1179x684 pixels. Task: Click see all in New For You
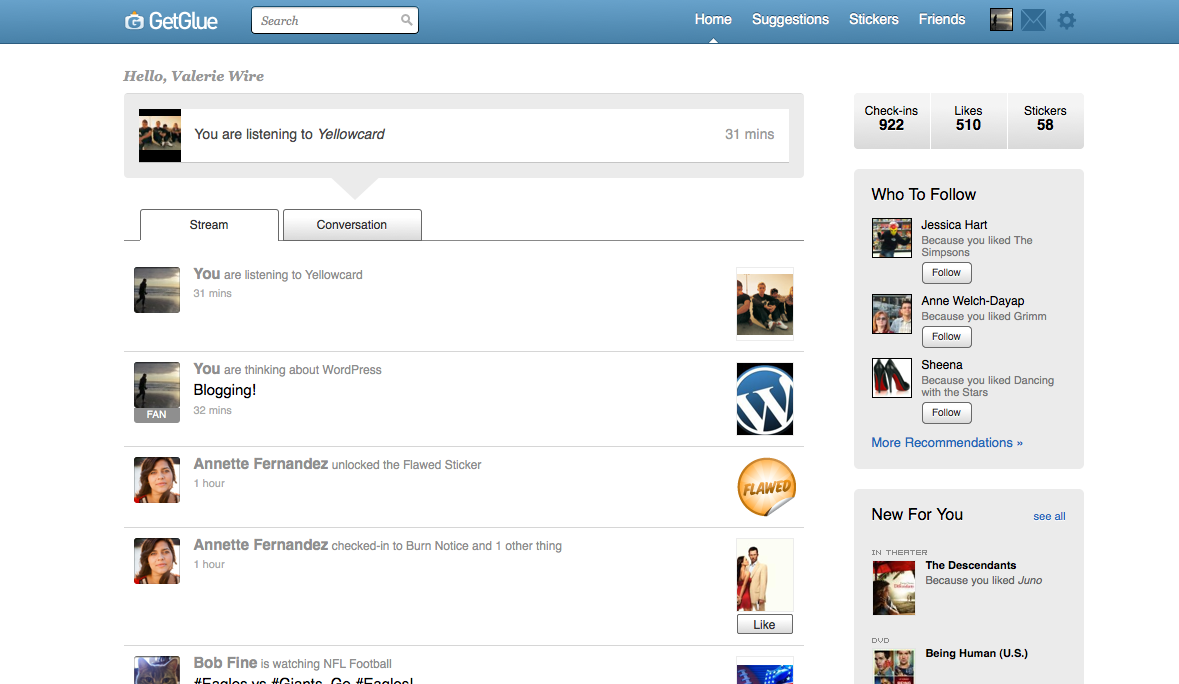pyautogui.click(x=1049, y=517)
